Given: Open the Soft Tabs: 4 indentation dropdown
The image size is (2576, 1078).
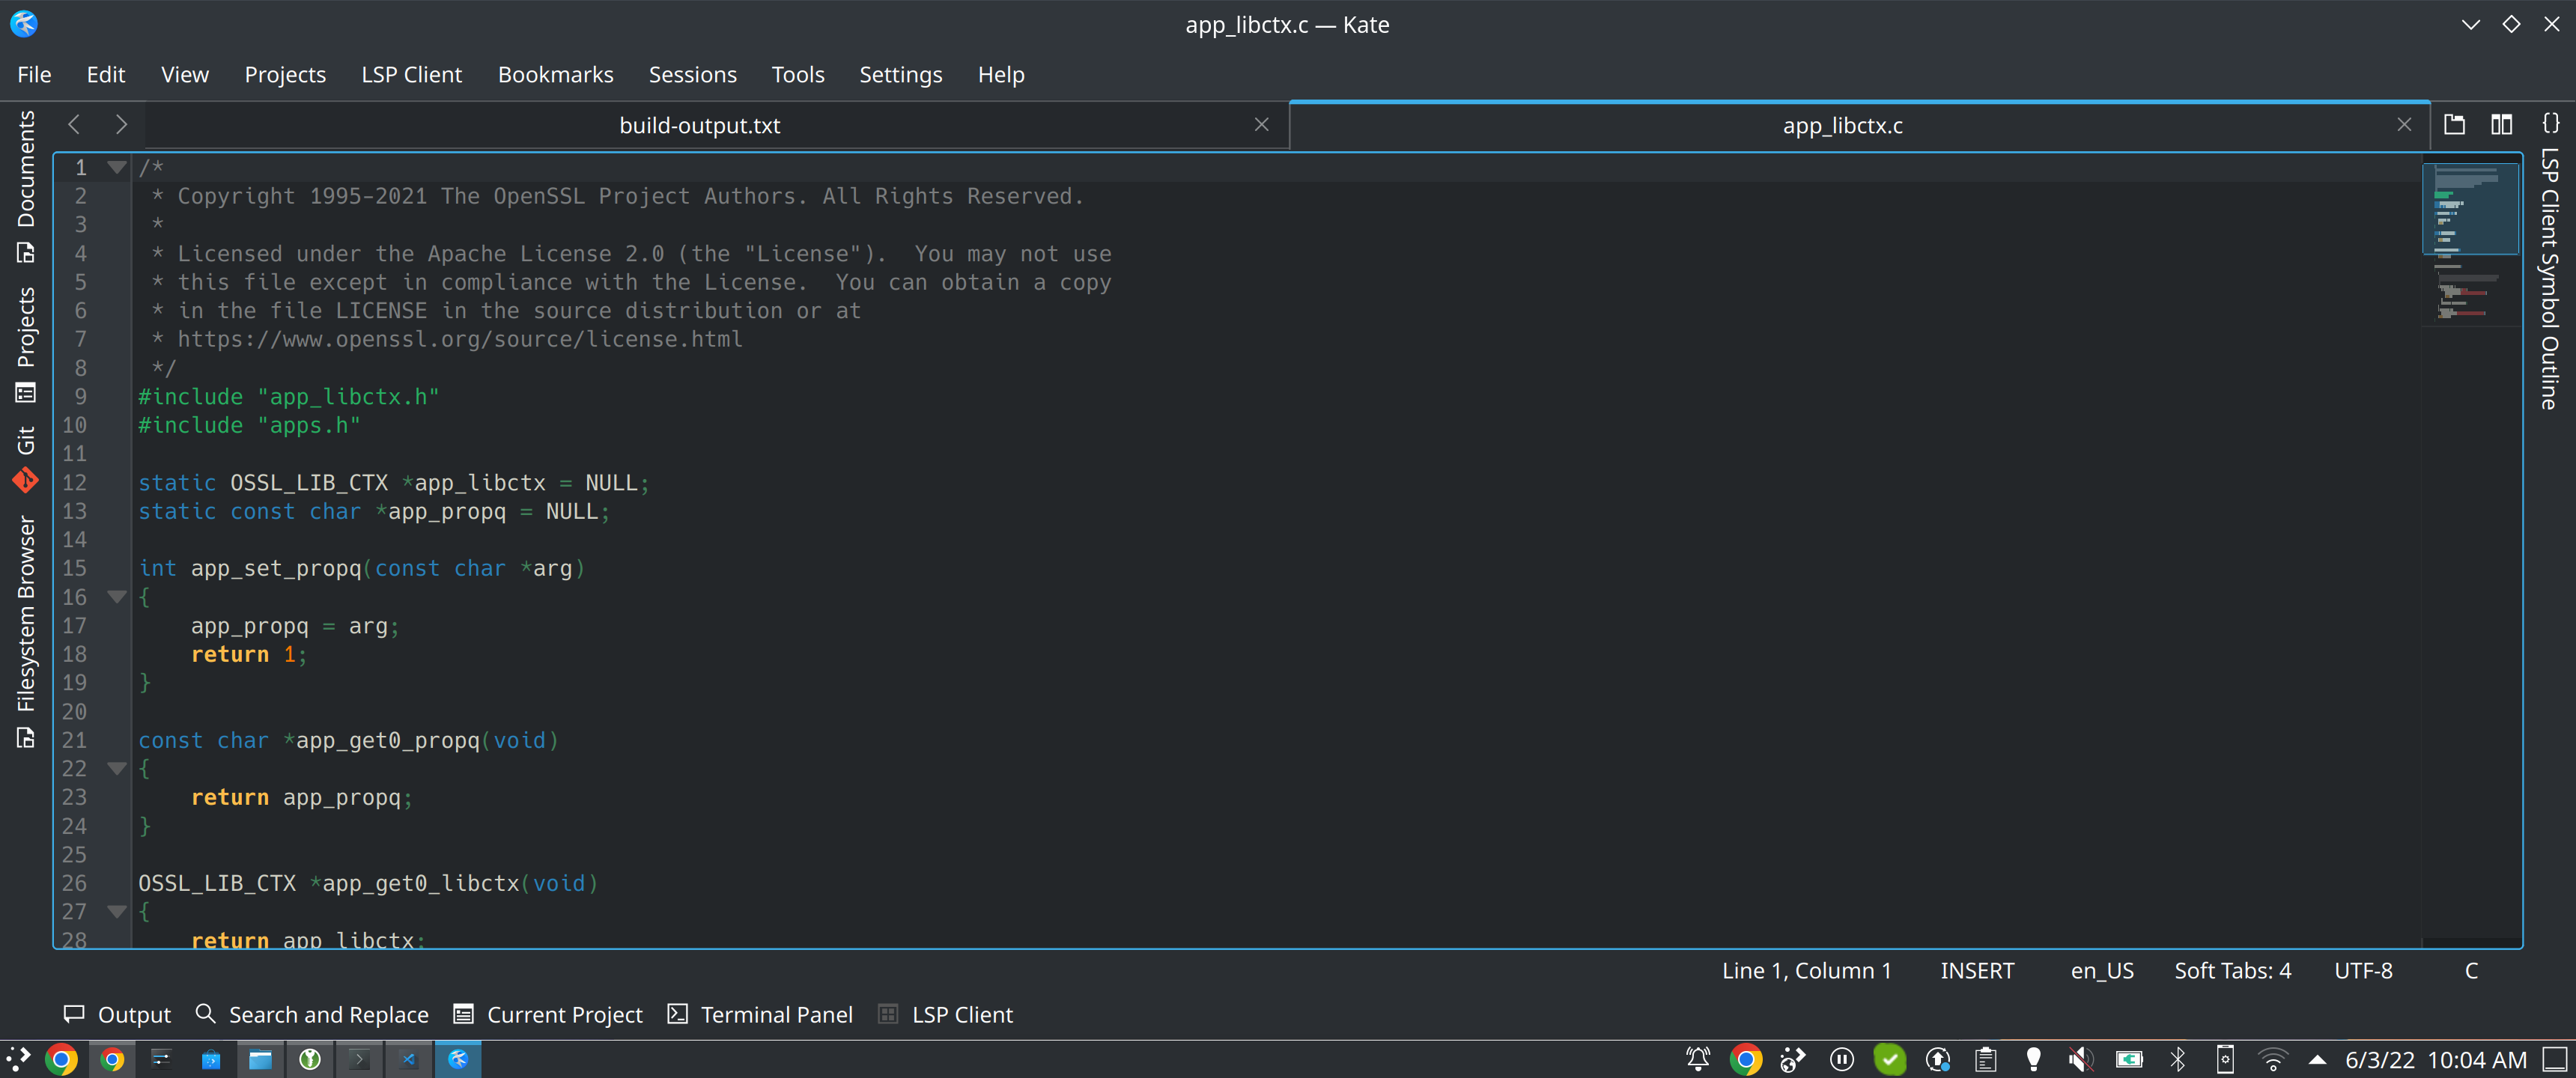Looking at the screenshot, I should tap(2232, 970).
